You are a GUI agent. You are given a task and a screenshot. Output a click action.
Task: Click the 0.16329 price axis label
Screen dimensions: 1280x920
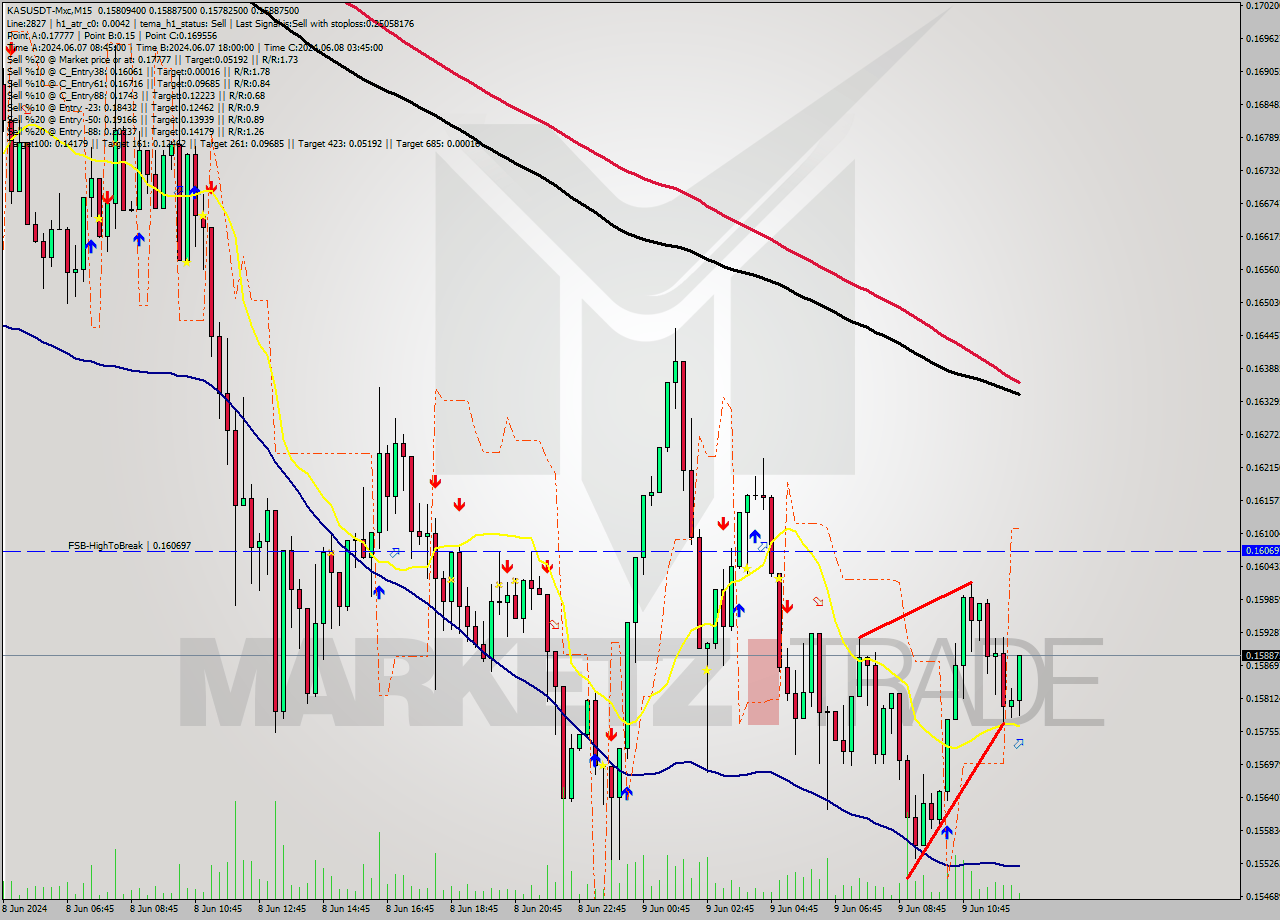tap(1262, 402)
